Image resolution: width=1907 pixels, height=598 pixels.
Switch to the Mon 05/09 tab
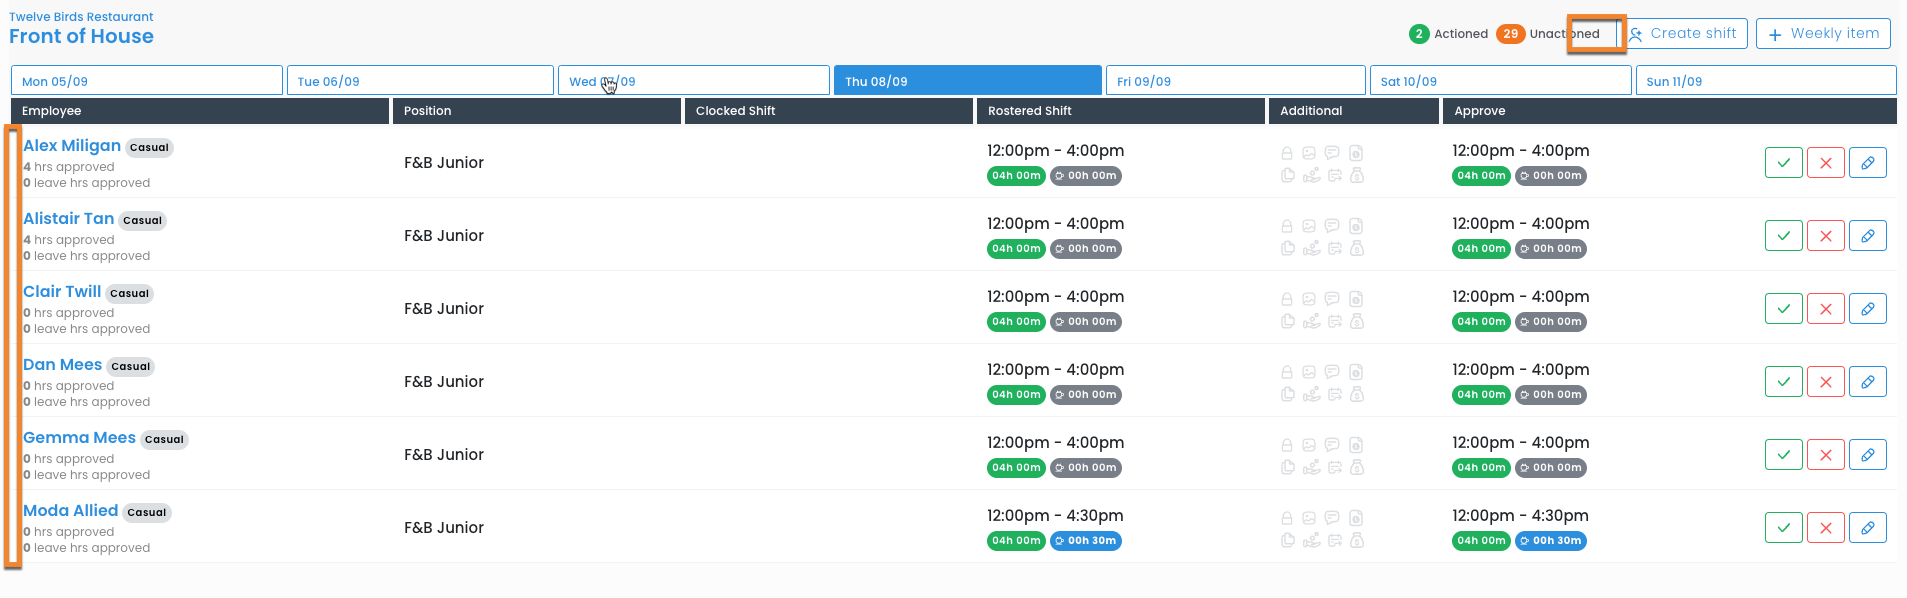pos(146,81)
